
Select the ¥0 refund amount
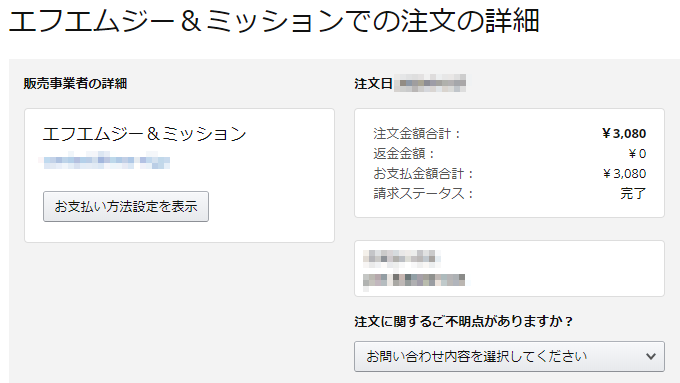[638, 154]
